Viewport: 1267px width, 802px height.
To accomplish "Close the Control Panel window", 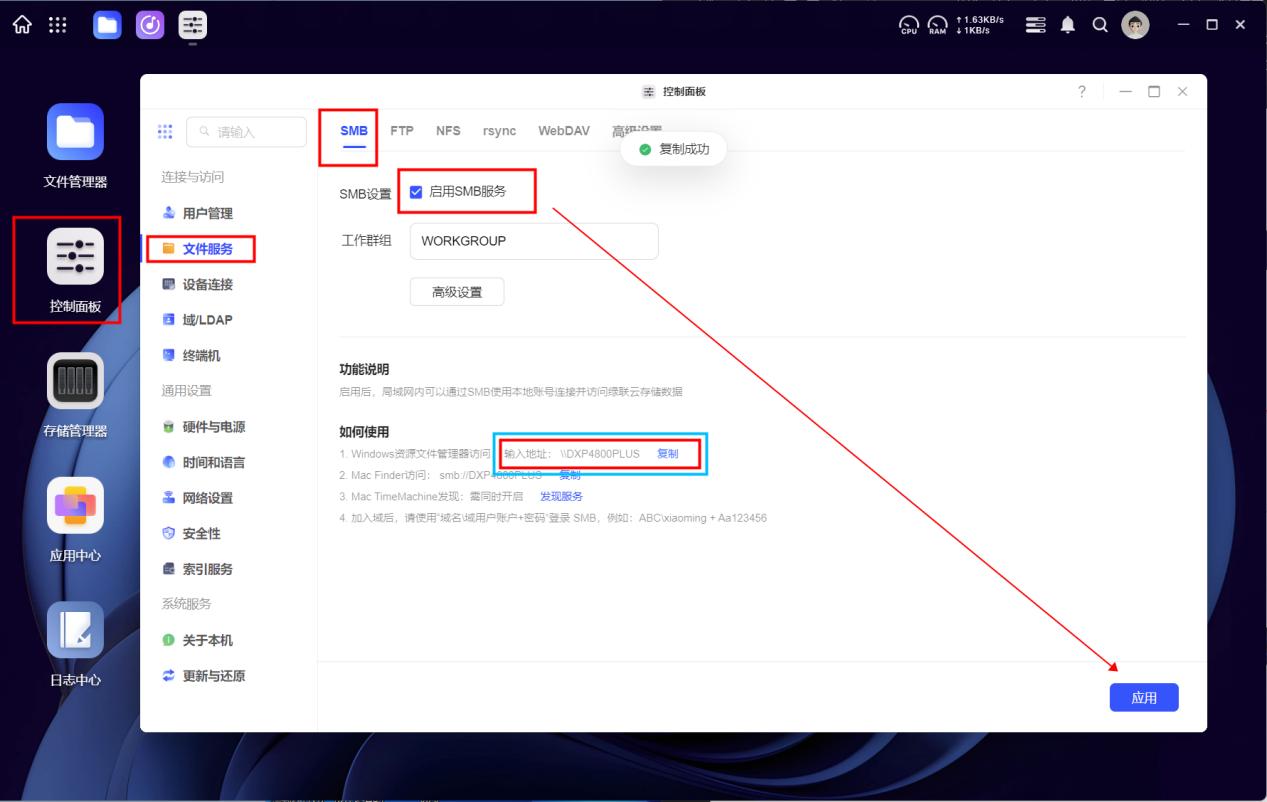I will 1182,92.
